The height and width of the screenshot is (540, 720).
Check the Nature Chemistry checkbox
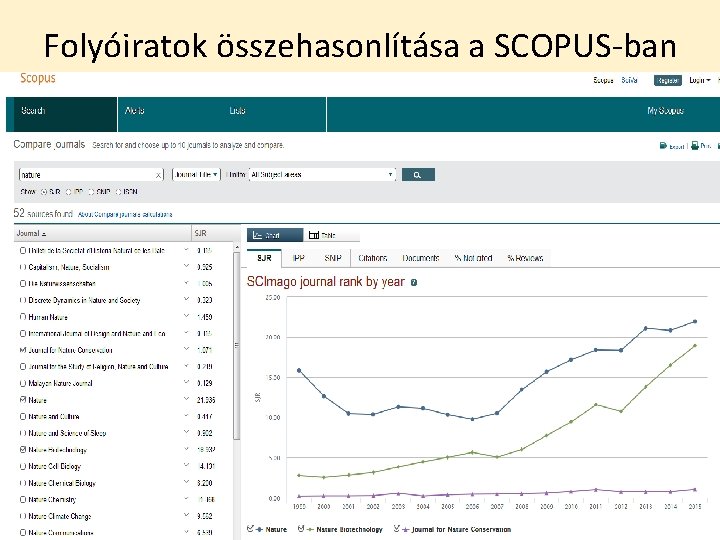(22, 499)
